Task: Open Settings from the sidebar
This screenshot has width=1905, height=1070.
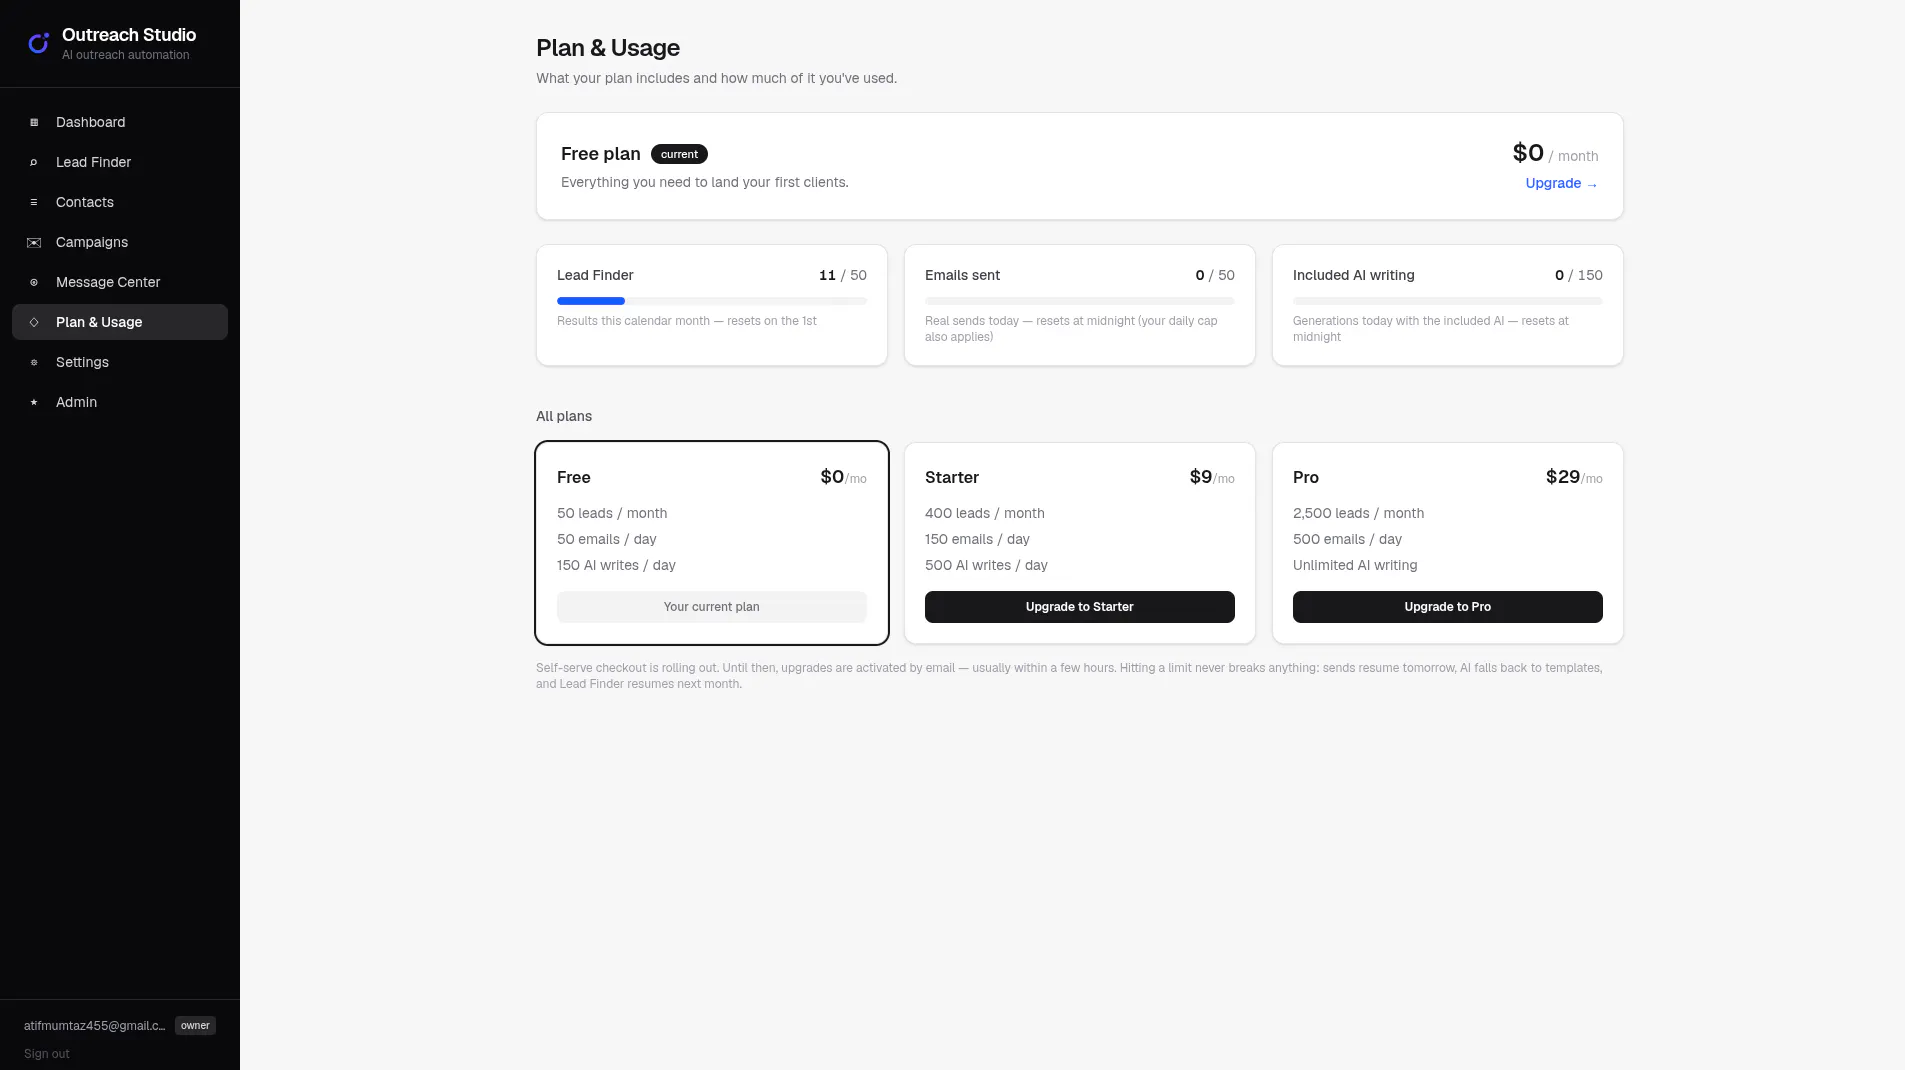Action: 120,362
